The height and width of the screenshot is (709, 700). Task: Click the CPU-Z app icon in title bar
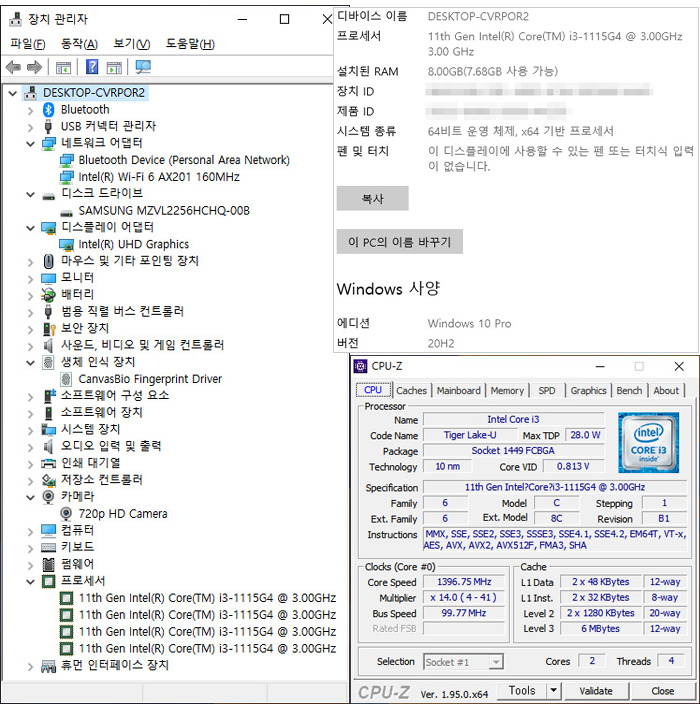(360, 366)
